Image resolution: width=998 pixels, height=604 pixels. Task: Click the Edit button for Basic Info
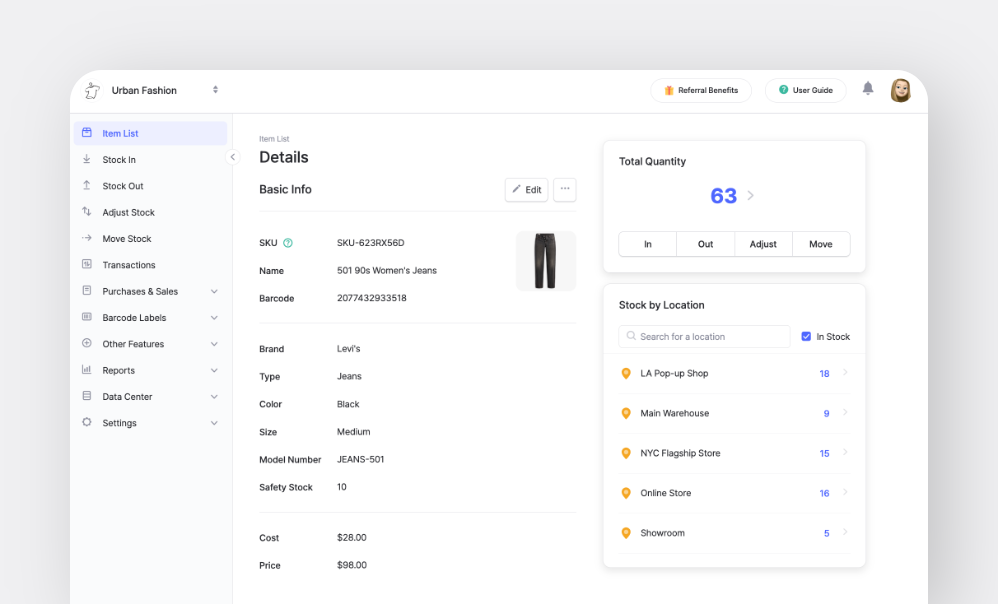[526, 190]
